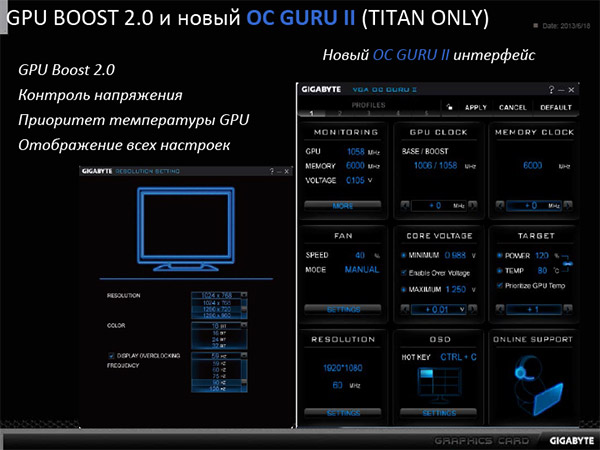Image resolution: width=600 pixels, height=450 pixels.
Task: Increase memory clock offset with right arrow
Action: (568, 205)
